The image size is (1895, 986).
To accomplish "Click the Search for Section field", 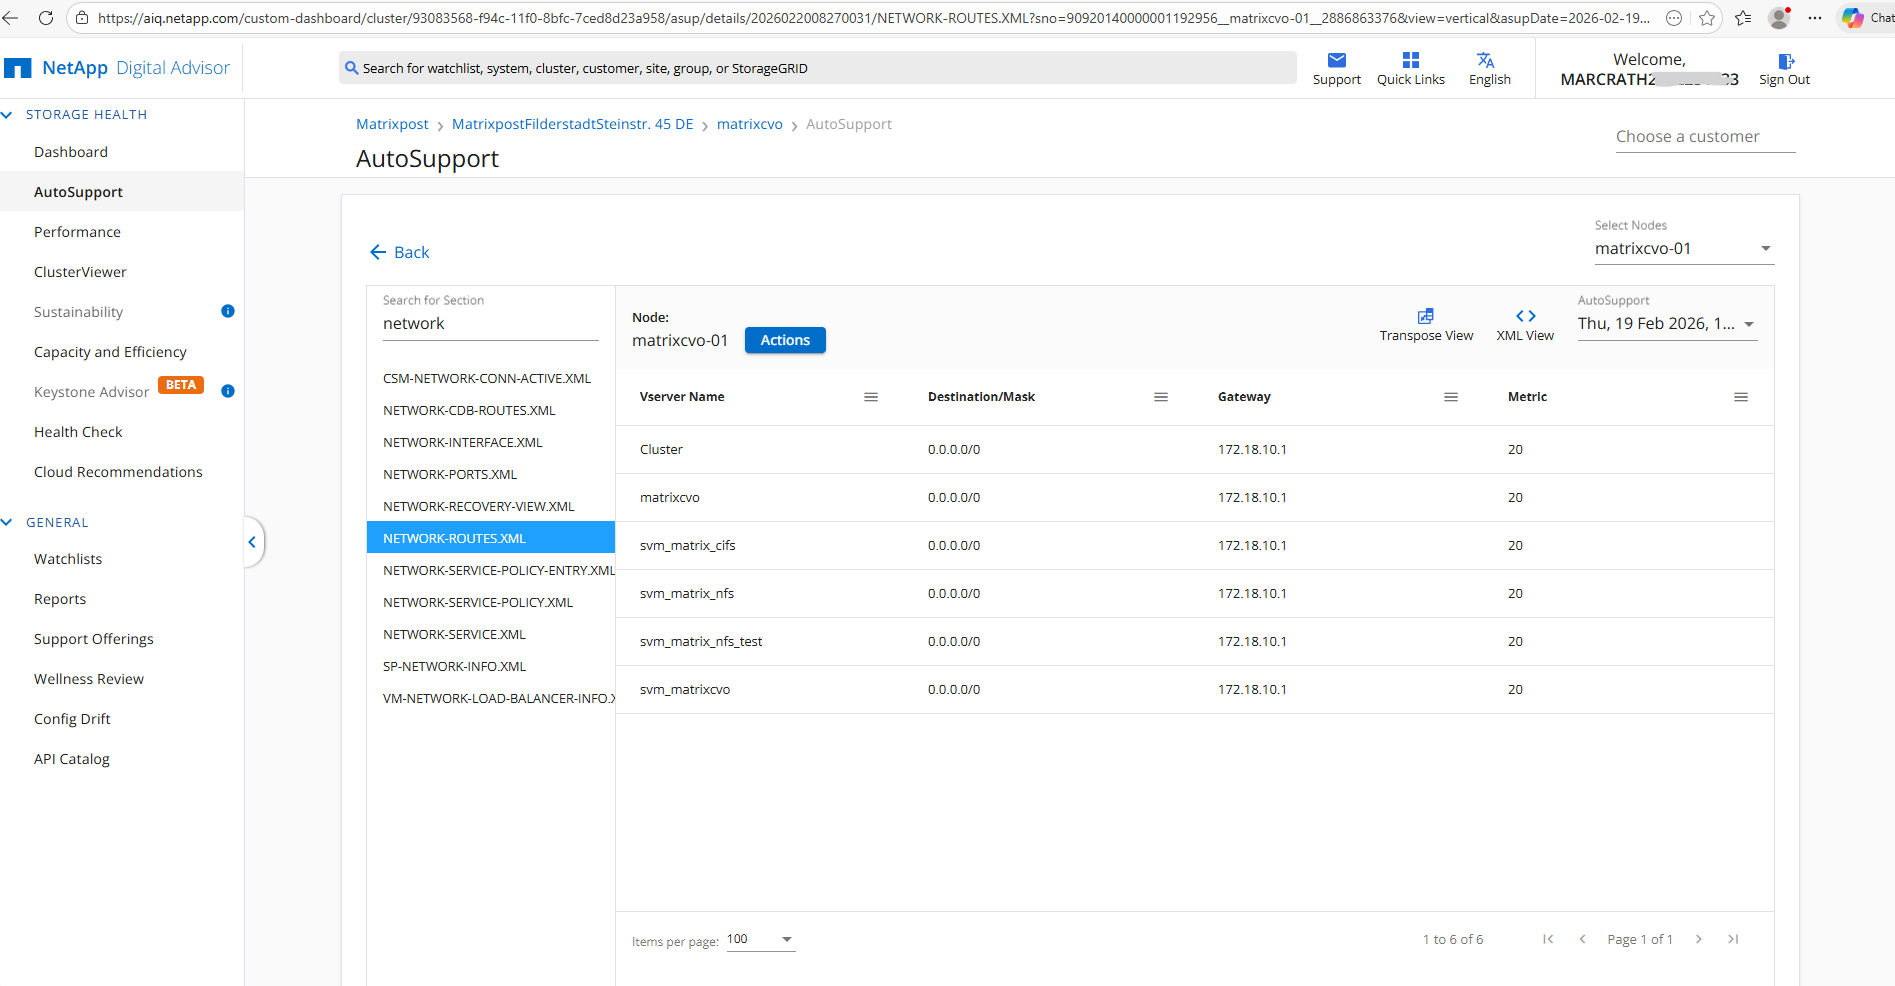I will coord(490,324).
